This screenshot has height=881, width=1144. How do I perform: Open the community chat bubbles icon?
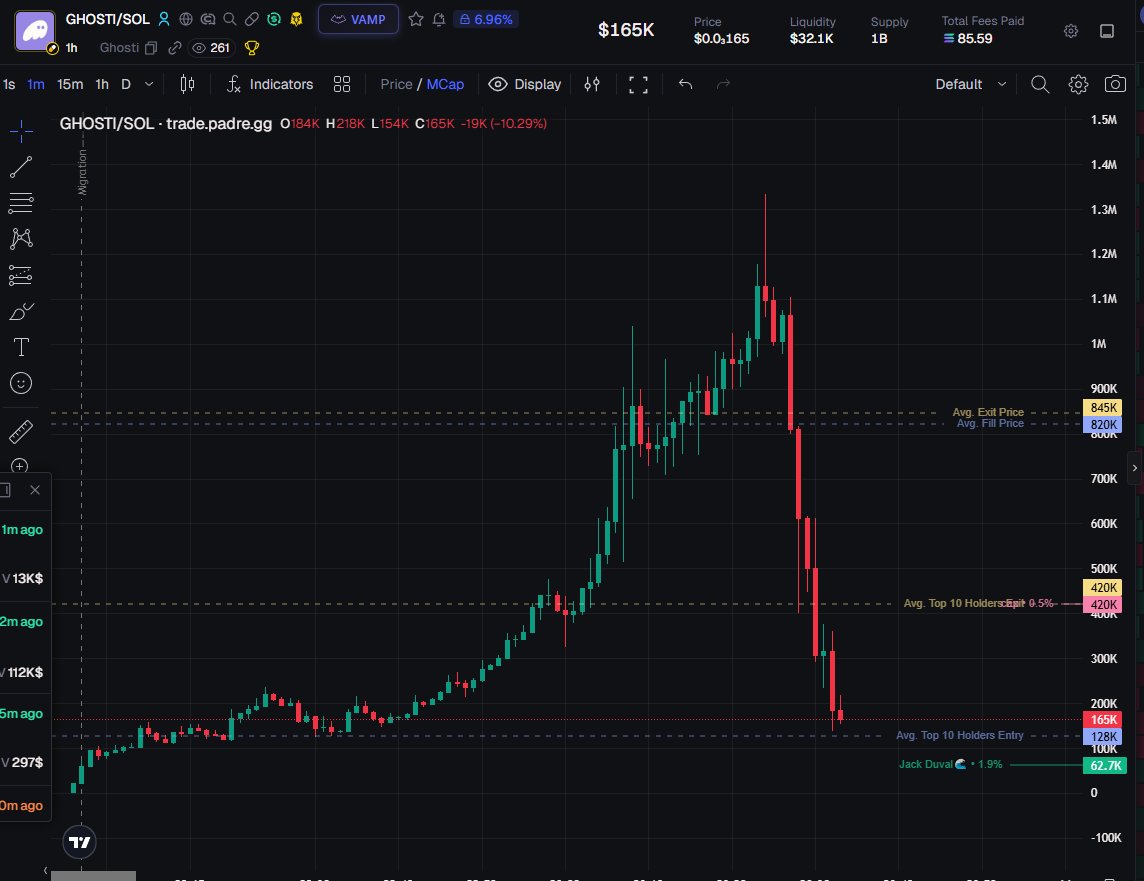(x=208, y=19)
